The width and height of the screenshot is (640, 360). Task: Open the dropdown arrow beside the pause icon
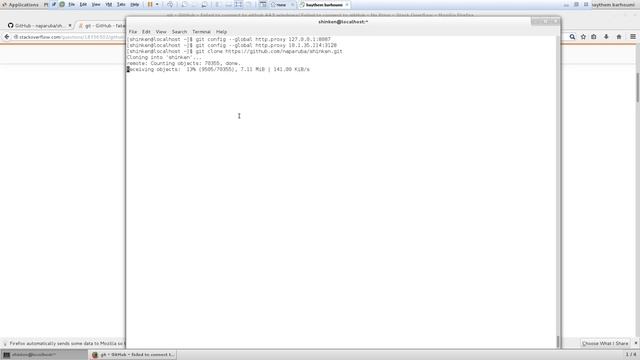(x=157, y=4)
